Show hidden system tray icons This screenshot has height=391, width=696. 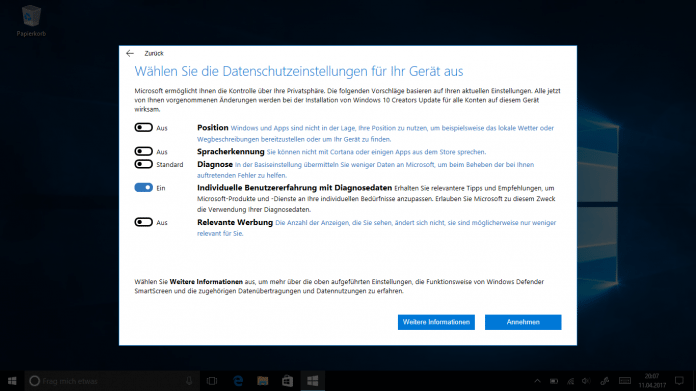(537, 381)
